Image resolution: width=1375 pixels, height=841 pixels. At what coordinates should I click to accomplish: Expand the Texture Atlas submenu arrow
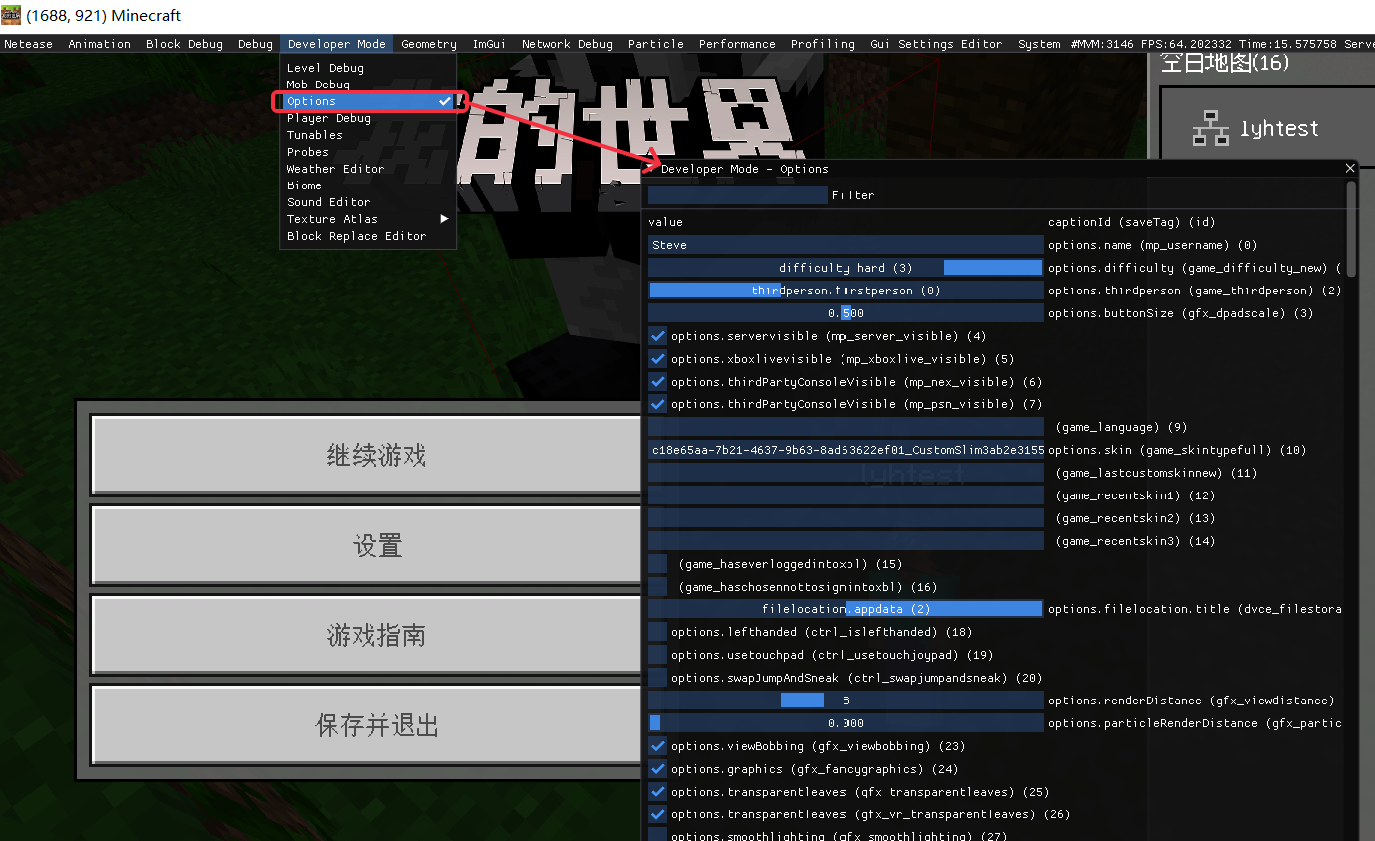[x=444, y=219]
